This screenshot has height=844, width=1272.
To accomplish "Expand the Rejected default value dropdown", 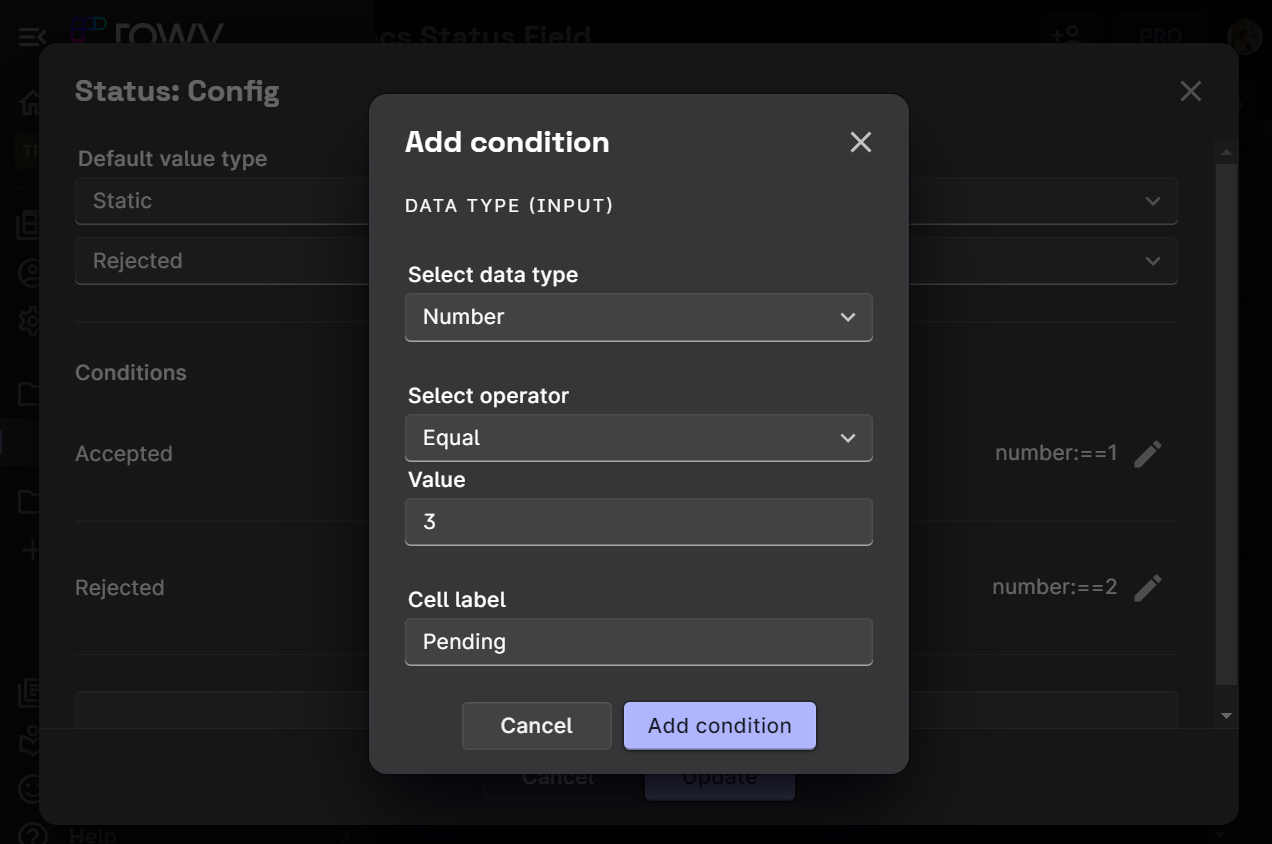I will point(1152,261).
